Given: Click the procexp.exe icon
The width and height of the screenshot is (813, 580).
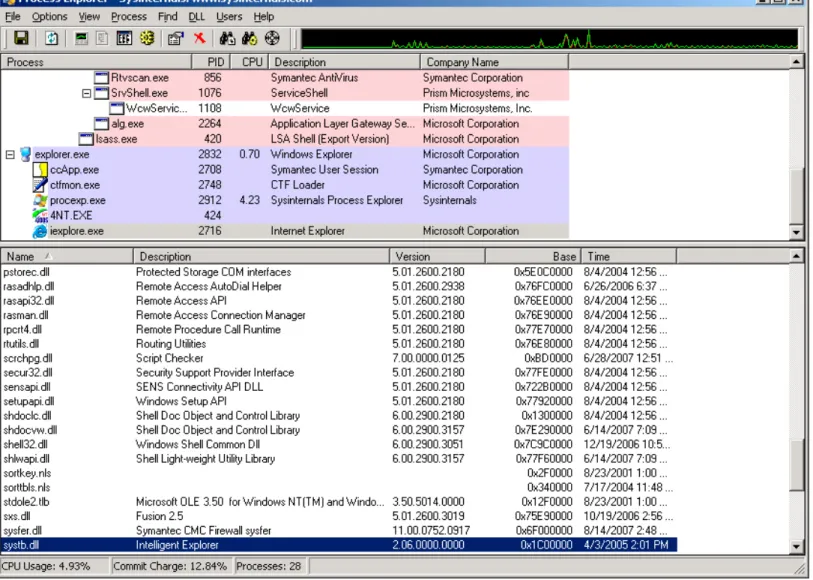Looking at the screenshot, I should pyautogui.click(x=40, y=200).
